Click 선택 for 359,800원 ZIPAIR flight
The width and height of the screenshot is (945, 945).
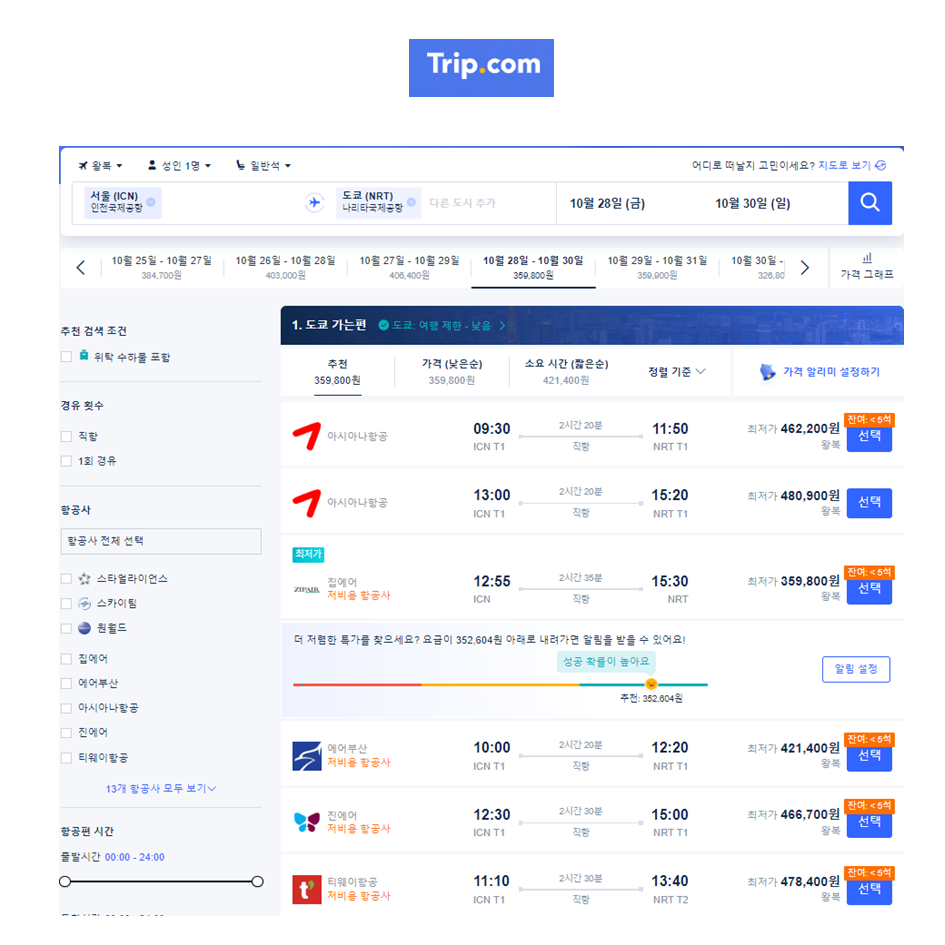pos(869,589)
